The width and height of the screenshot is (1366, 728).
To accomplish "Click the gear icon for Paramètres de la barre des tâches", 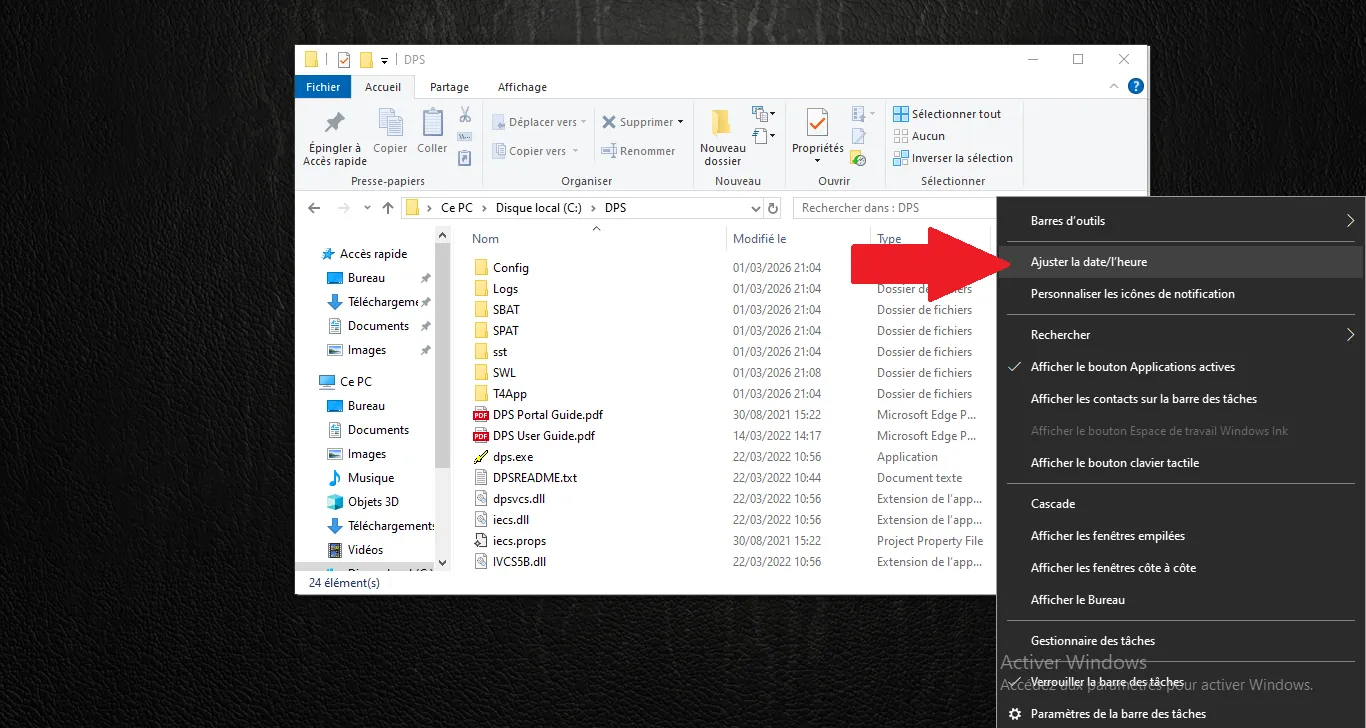I will pyautogui.click(x=1015, y=713).
